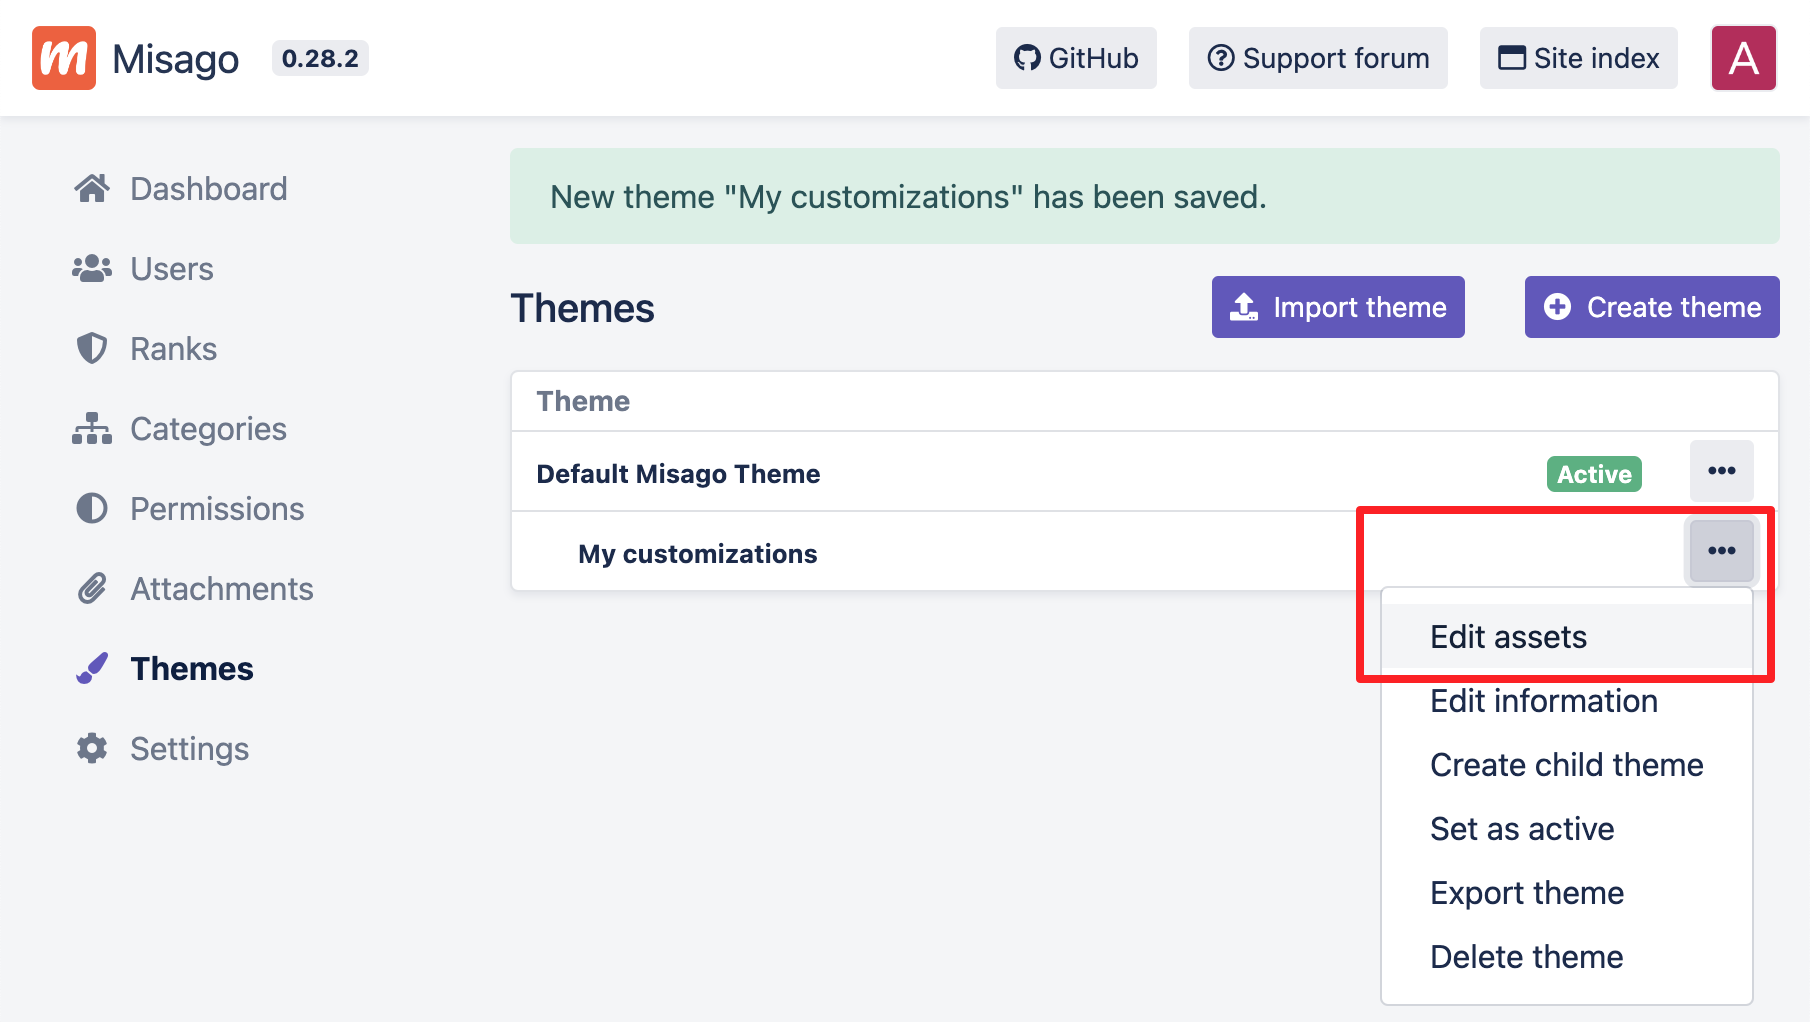Select Create child theme option
1810x1022 pixels.
pos(1566,765)
